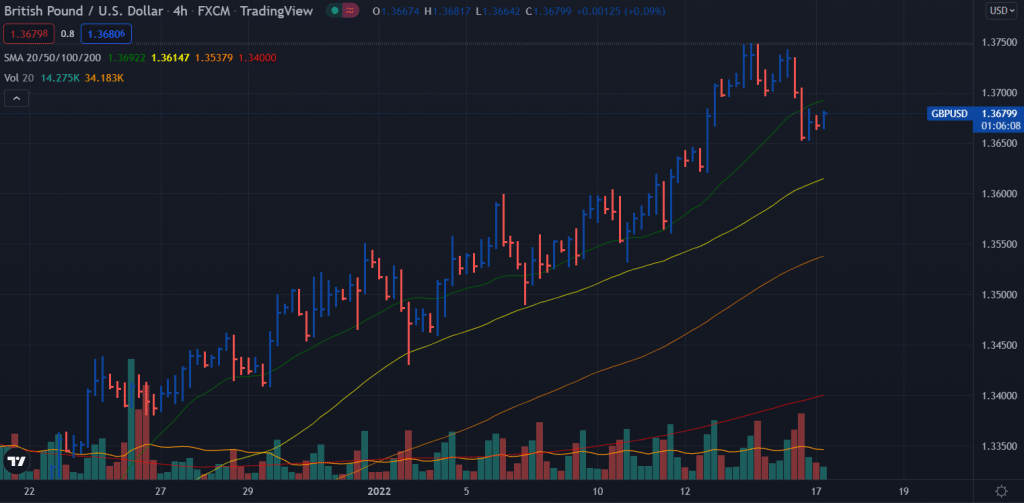Open chart settings gear at bottom right
Screen dimensions: 1024x503
[x=1000, y=491]
